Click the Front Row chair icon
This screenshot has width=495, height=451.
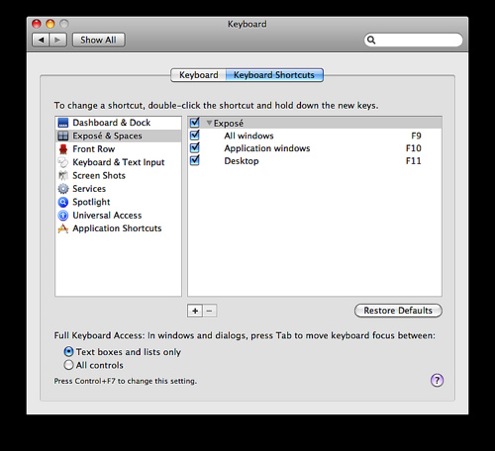pos(63,149)
